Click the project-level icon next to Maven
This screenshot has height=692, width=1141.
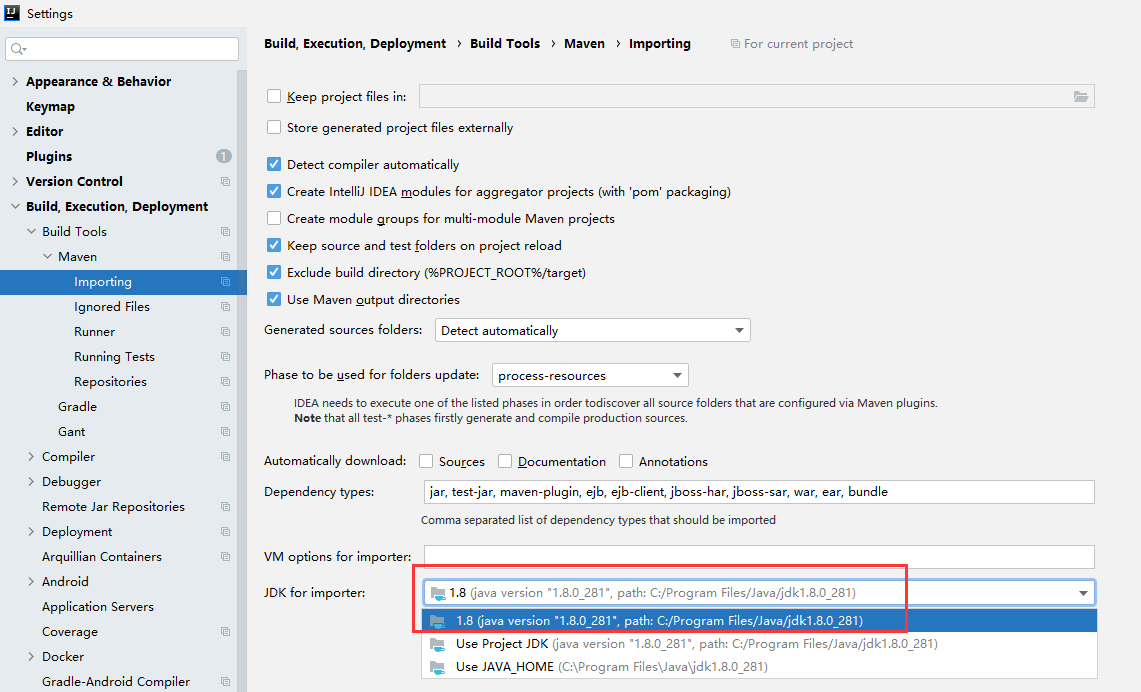point(226,257)
